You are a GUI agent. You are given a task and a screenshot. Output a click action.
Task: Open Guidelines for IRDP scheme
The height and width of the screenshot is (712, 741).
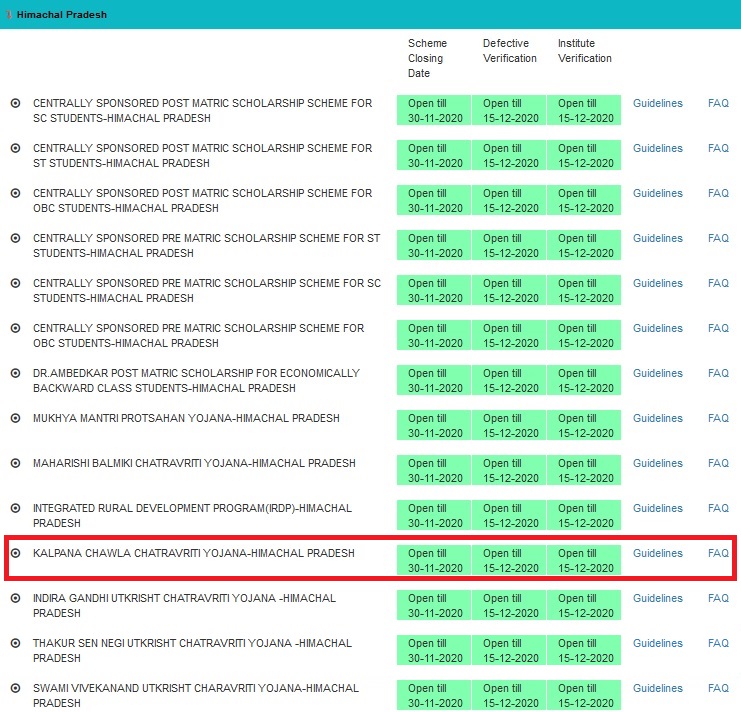[658, 508]
